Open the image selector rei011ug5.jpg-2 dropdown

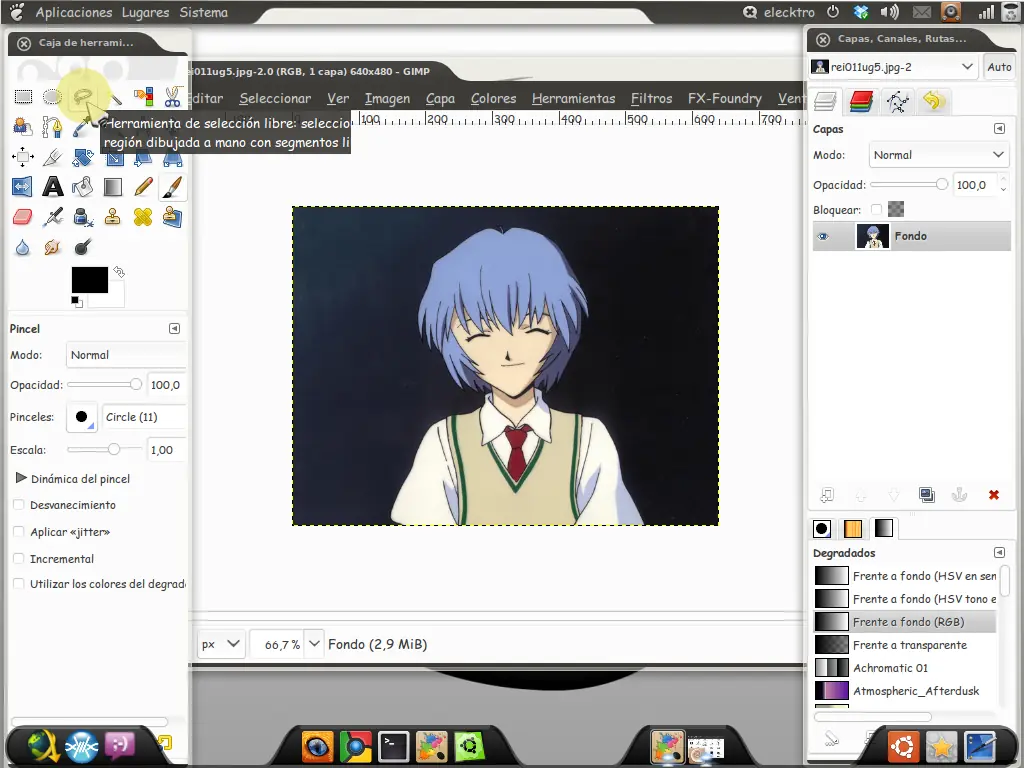point(893,67)
